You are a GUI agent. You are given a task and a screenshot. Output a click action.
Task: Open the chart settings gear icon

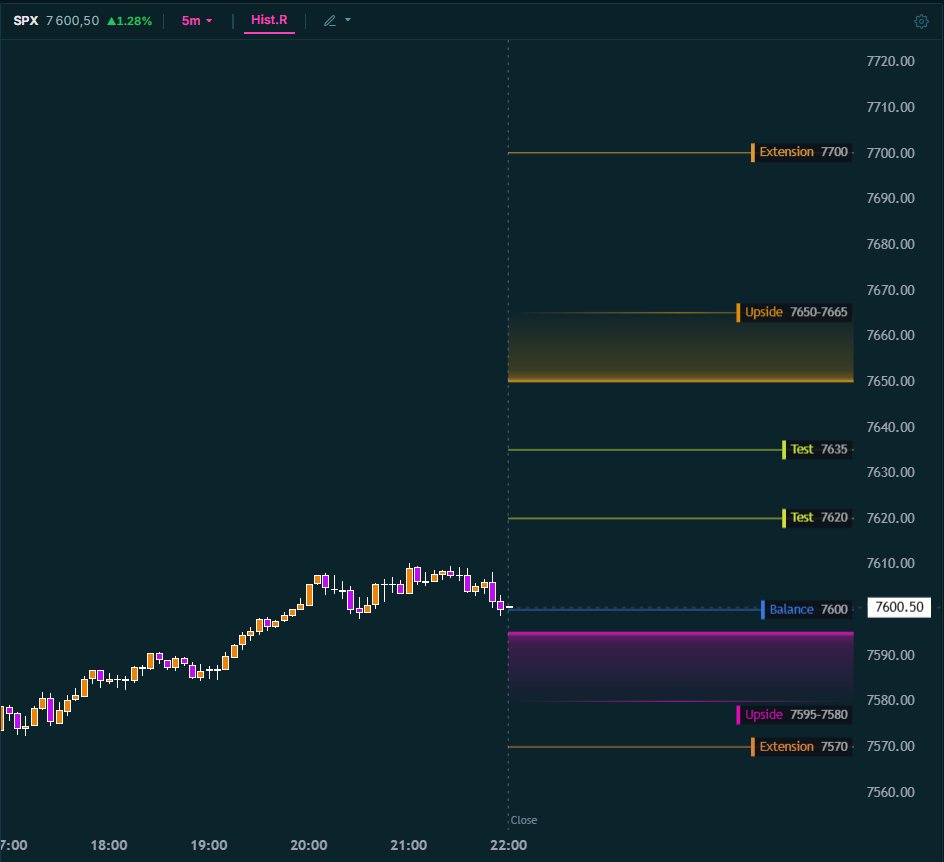(921, 22)
